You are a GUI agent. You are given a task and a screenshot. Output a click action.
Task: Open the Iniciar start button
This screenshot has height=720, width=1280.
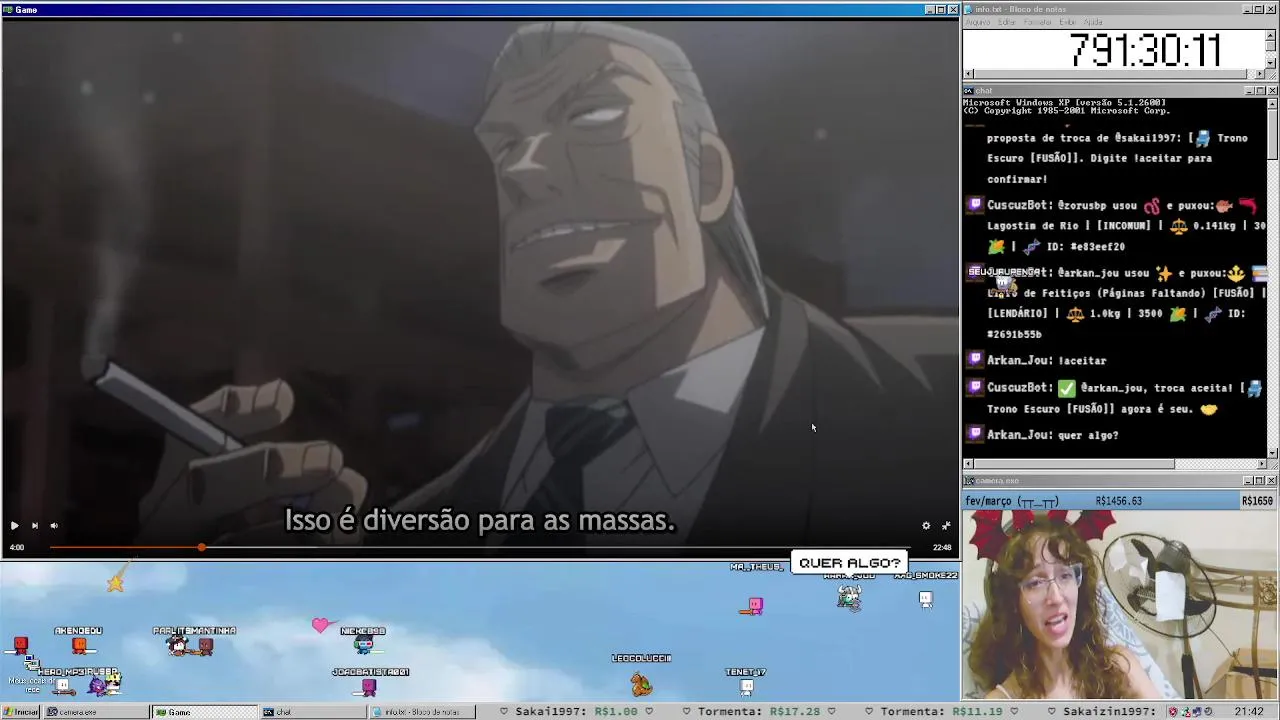click(20, 712)
